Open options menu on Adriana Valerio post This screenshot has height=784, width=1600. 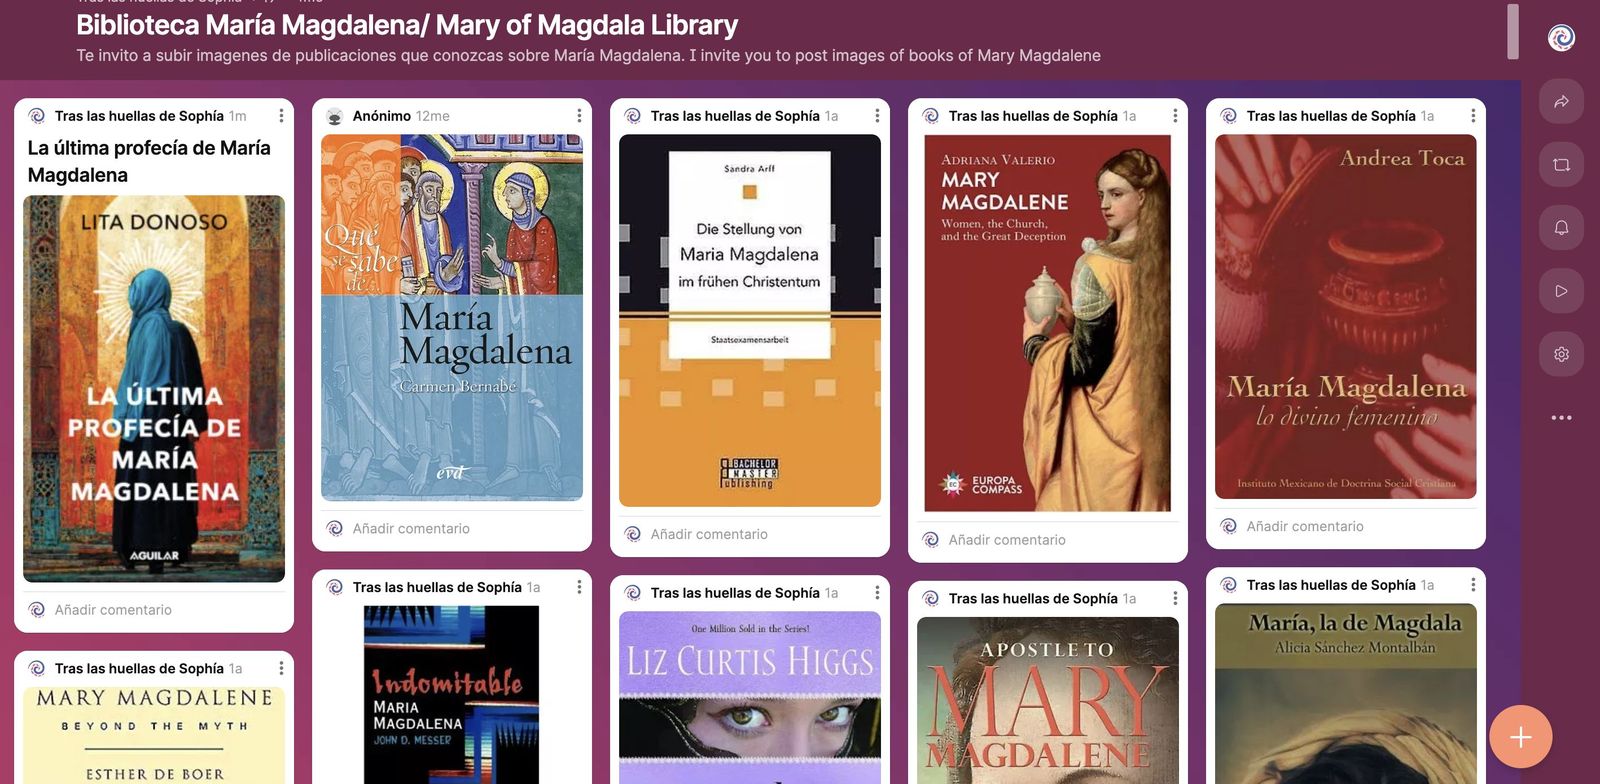(1175, 116)
